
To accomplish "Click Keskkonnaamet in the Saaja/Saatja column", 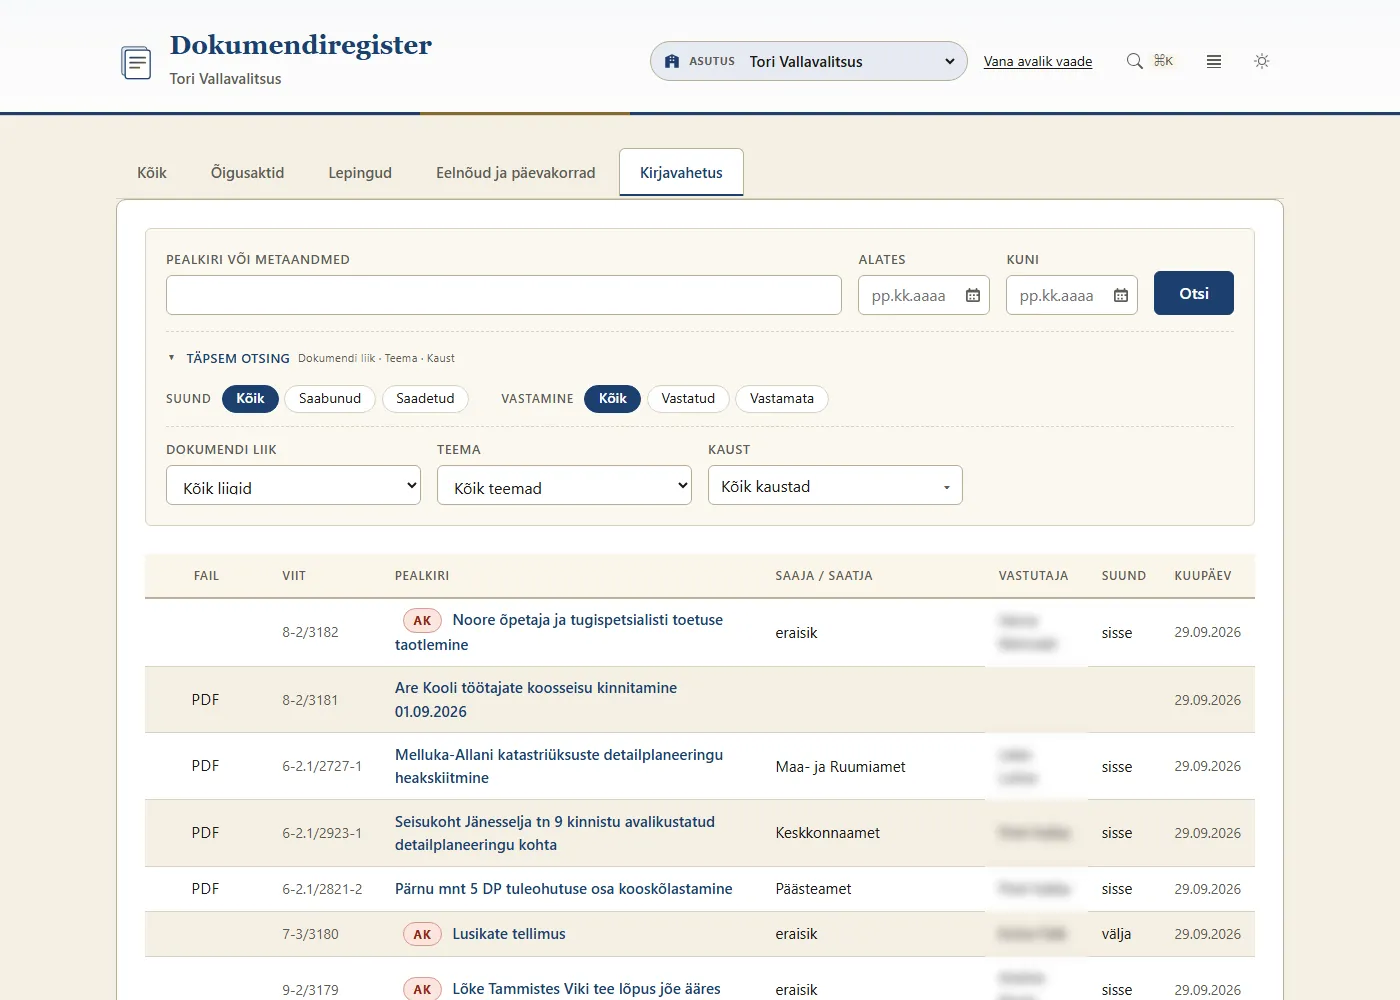I will click(x=828, y=833).
